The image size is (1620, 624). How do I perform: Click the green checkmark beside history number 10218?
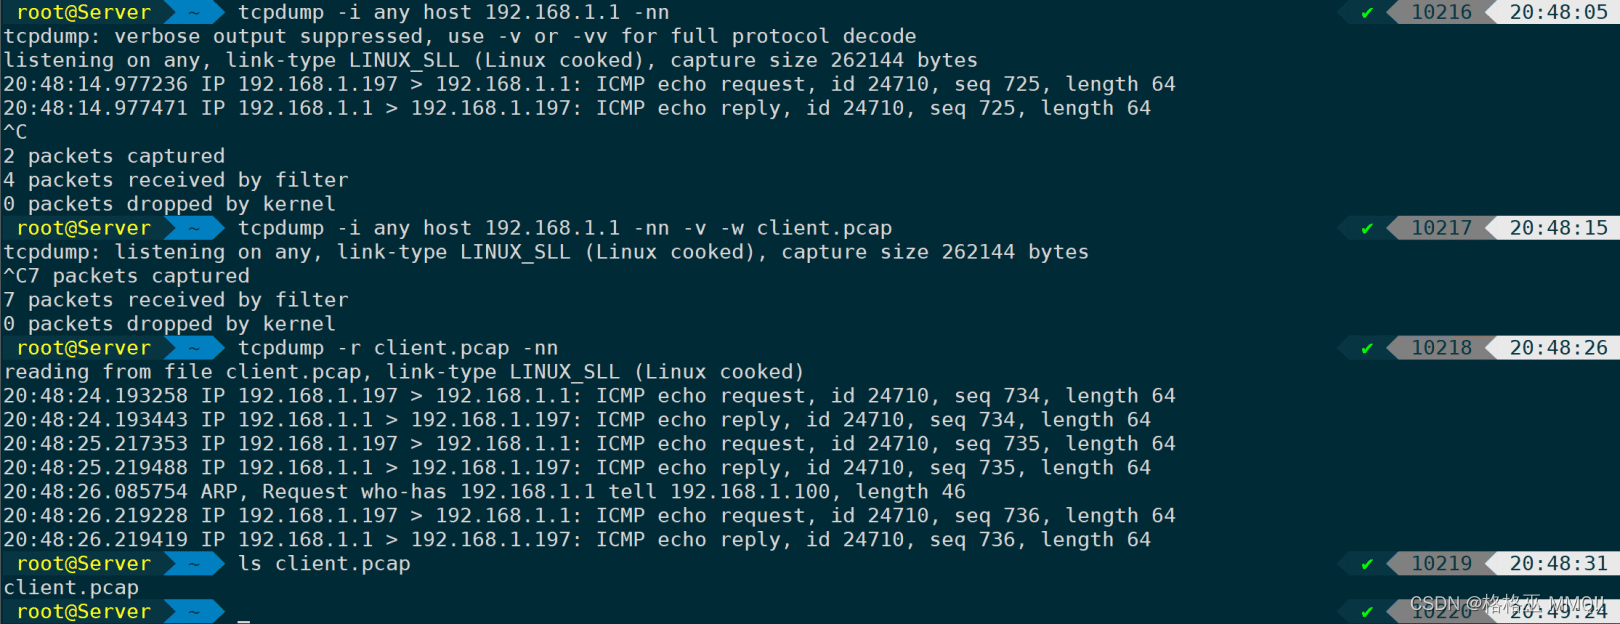point(1367,349)
